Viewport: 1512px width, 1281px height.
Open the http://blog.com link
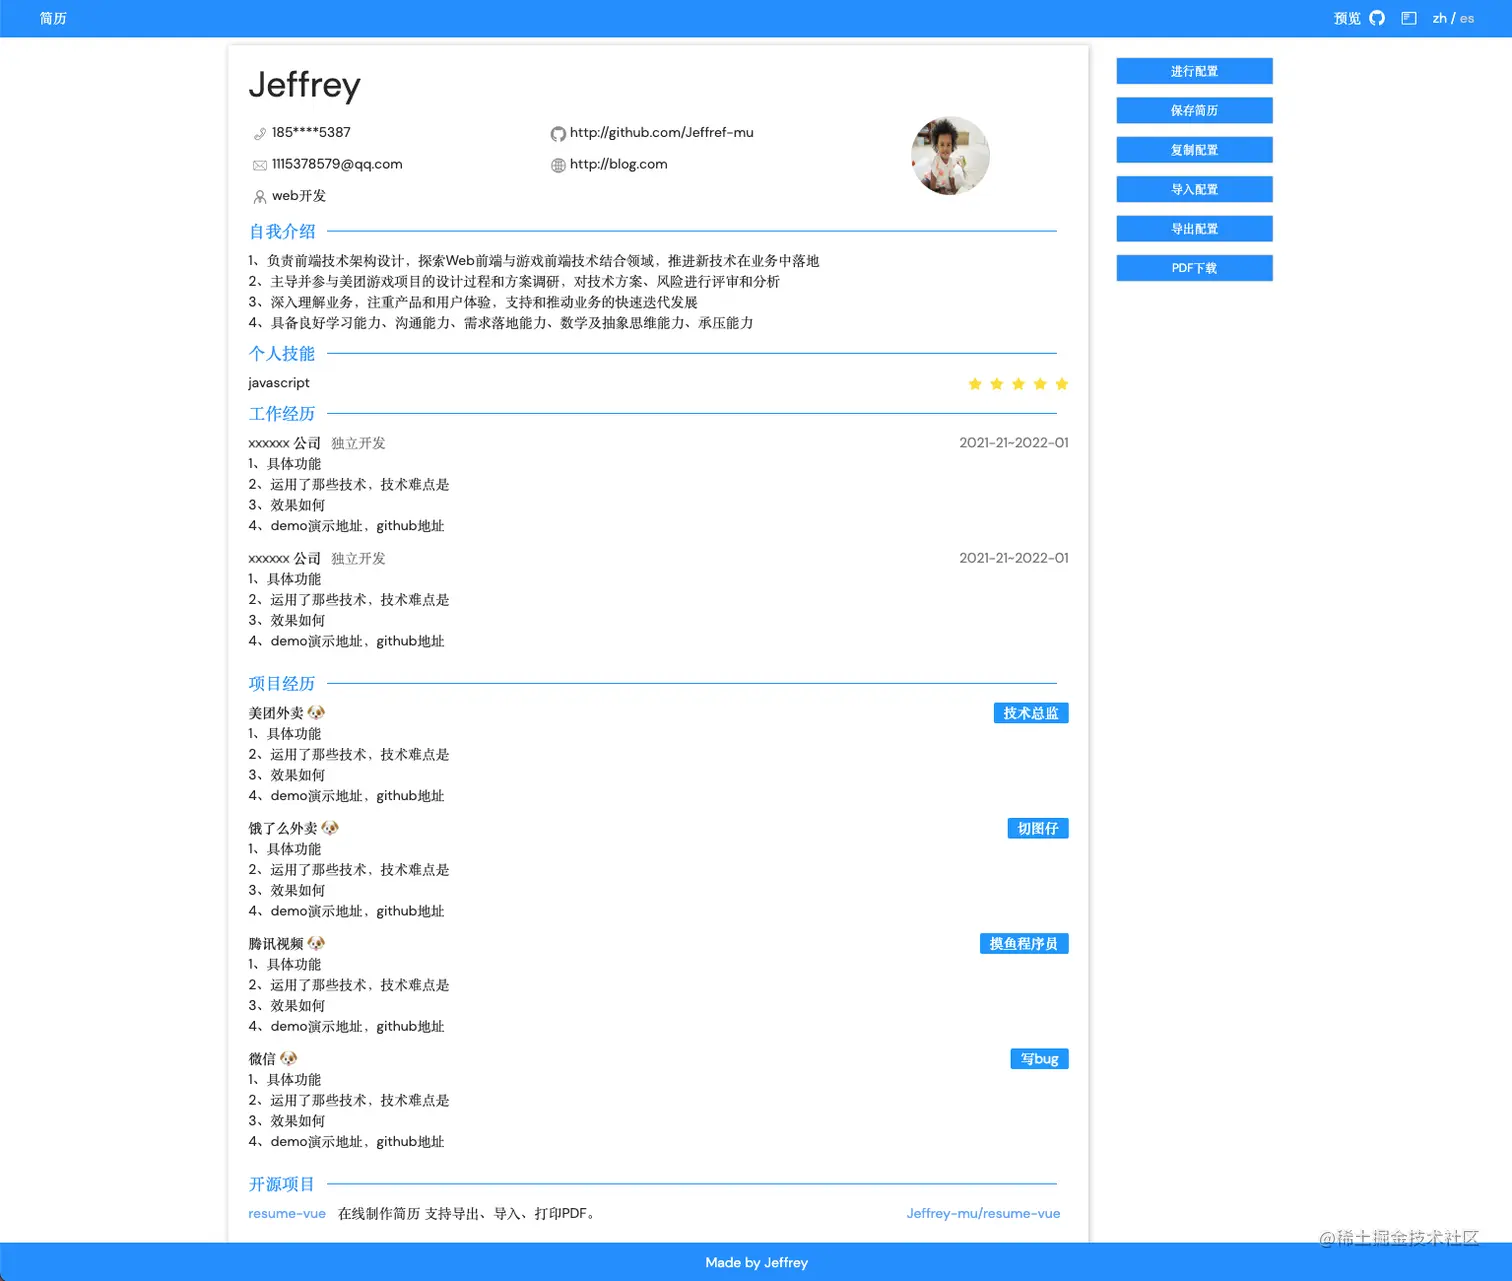pyautogui.click(x=619, y=164)
